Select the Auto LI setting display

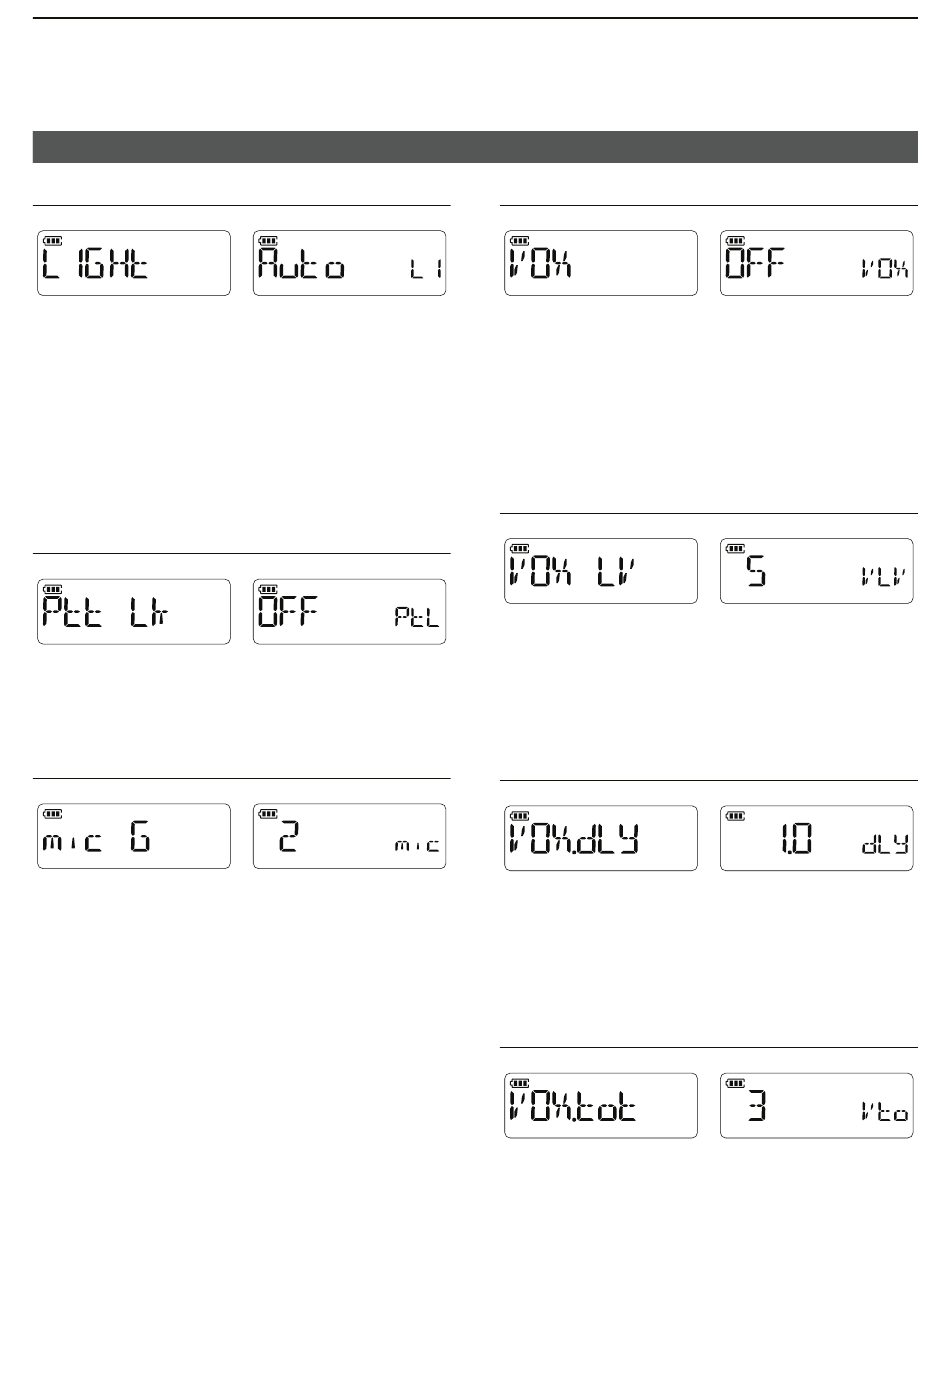click(350, 263)
